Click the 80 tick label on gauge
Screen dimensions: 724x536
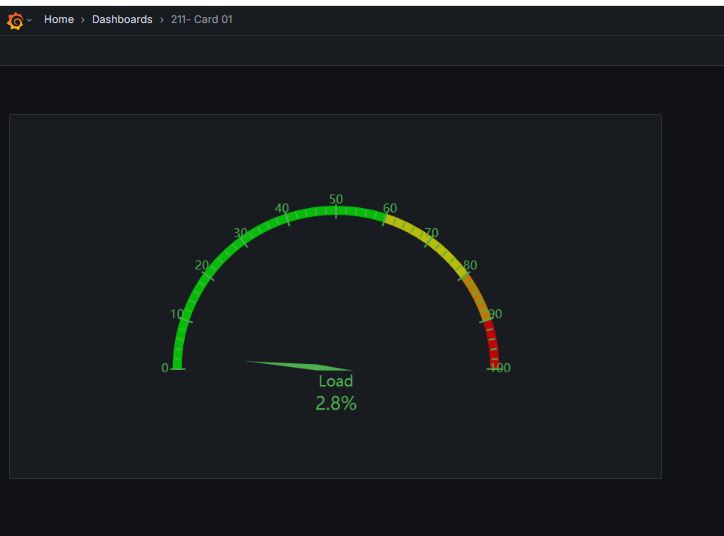click(470, 265)
